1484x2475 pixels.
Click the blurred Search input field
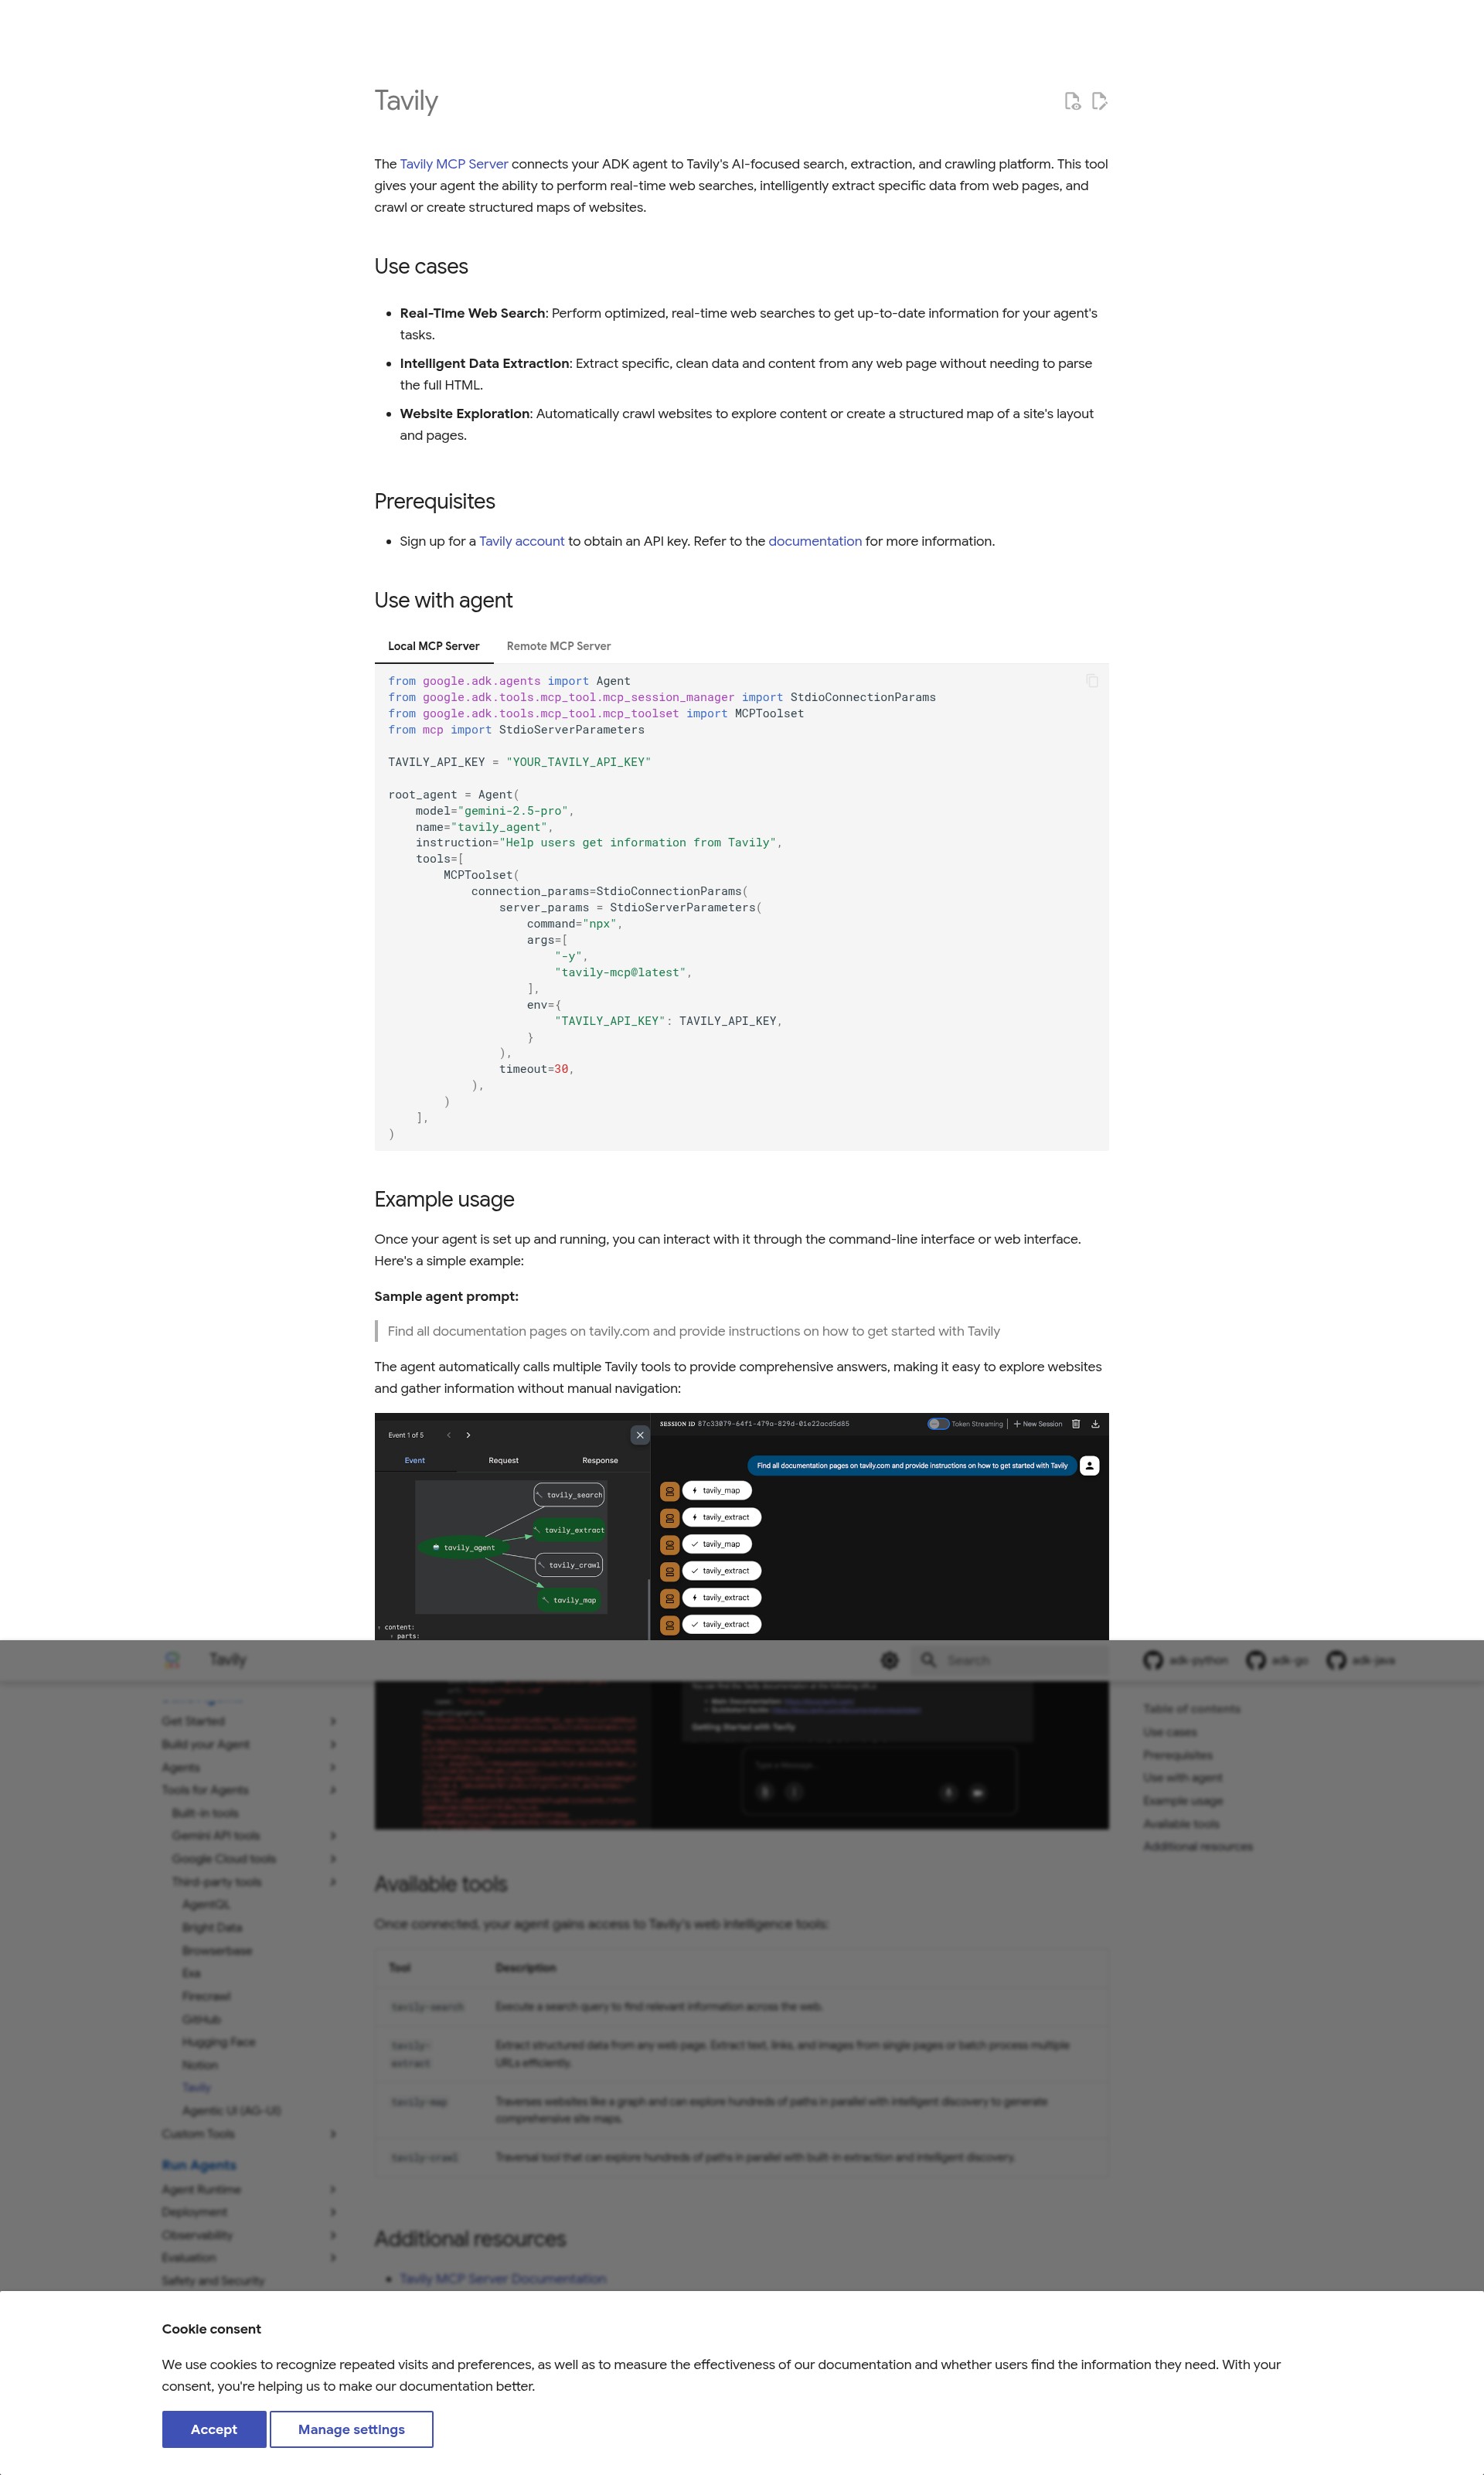[x=1010, y=1660]
